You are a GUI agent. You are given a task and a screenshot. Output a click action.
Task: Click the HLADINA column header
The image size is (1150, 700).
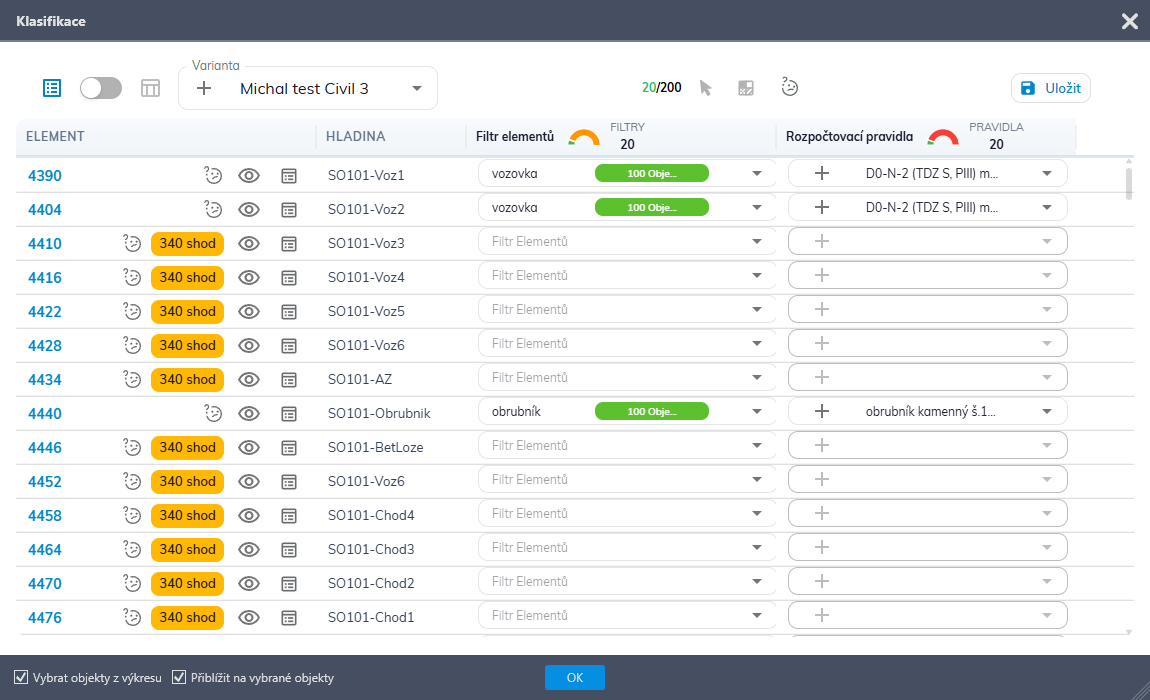(x=355, y=137)
